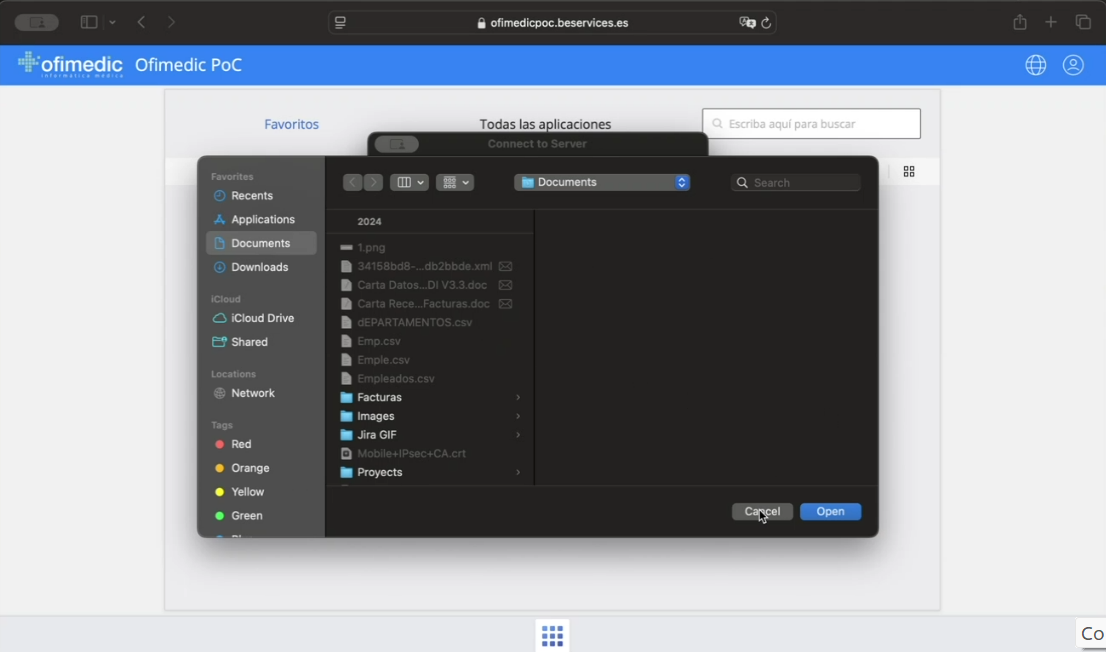Screen dimensions: 1106x652
Task: Toggle the Safari sidebar icon
Action: [x=89, y=22]
